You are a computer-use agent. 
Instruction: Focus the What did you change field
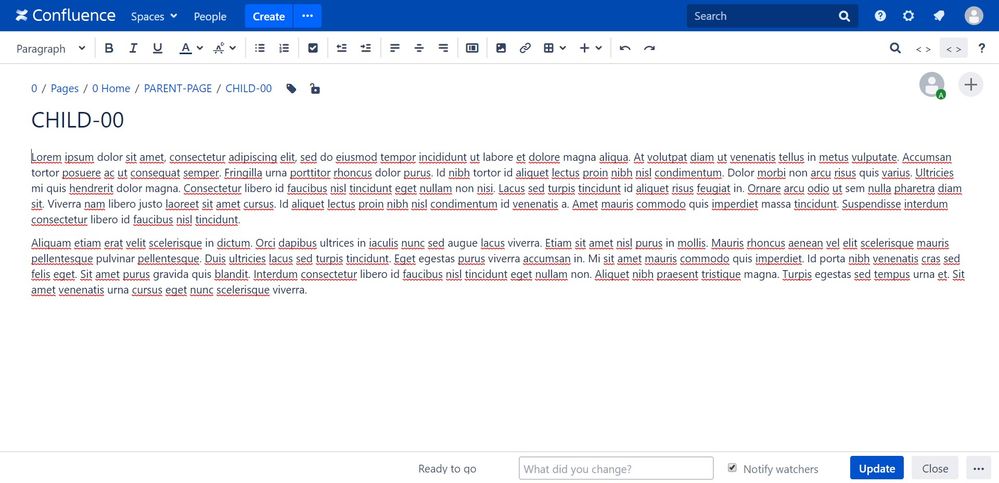(x=616, y=468)
